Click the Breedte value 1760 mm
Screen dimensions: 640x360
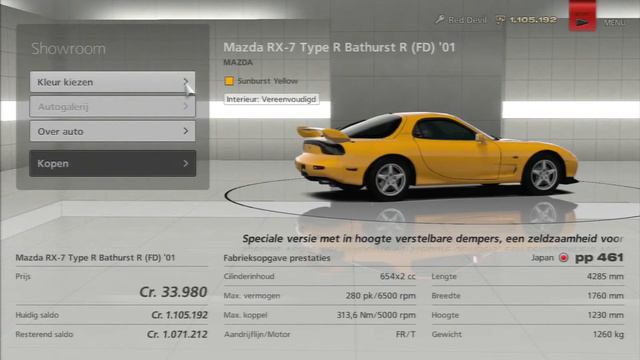[x=605, y=296]
